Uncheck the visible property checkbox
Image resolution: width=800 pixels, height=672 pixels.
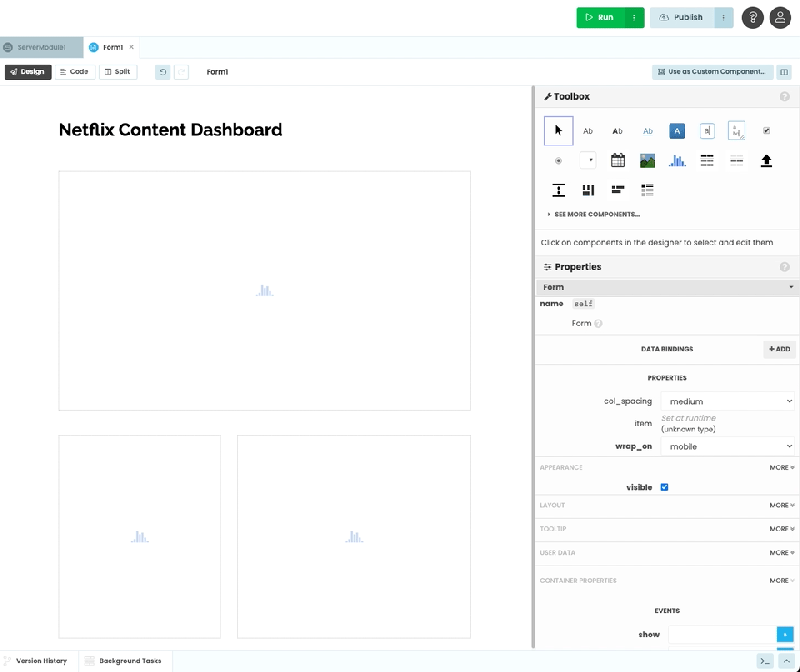(x=664, y=487)
